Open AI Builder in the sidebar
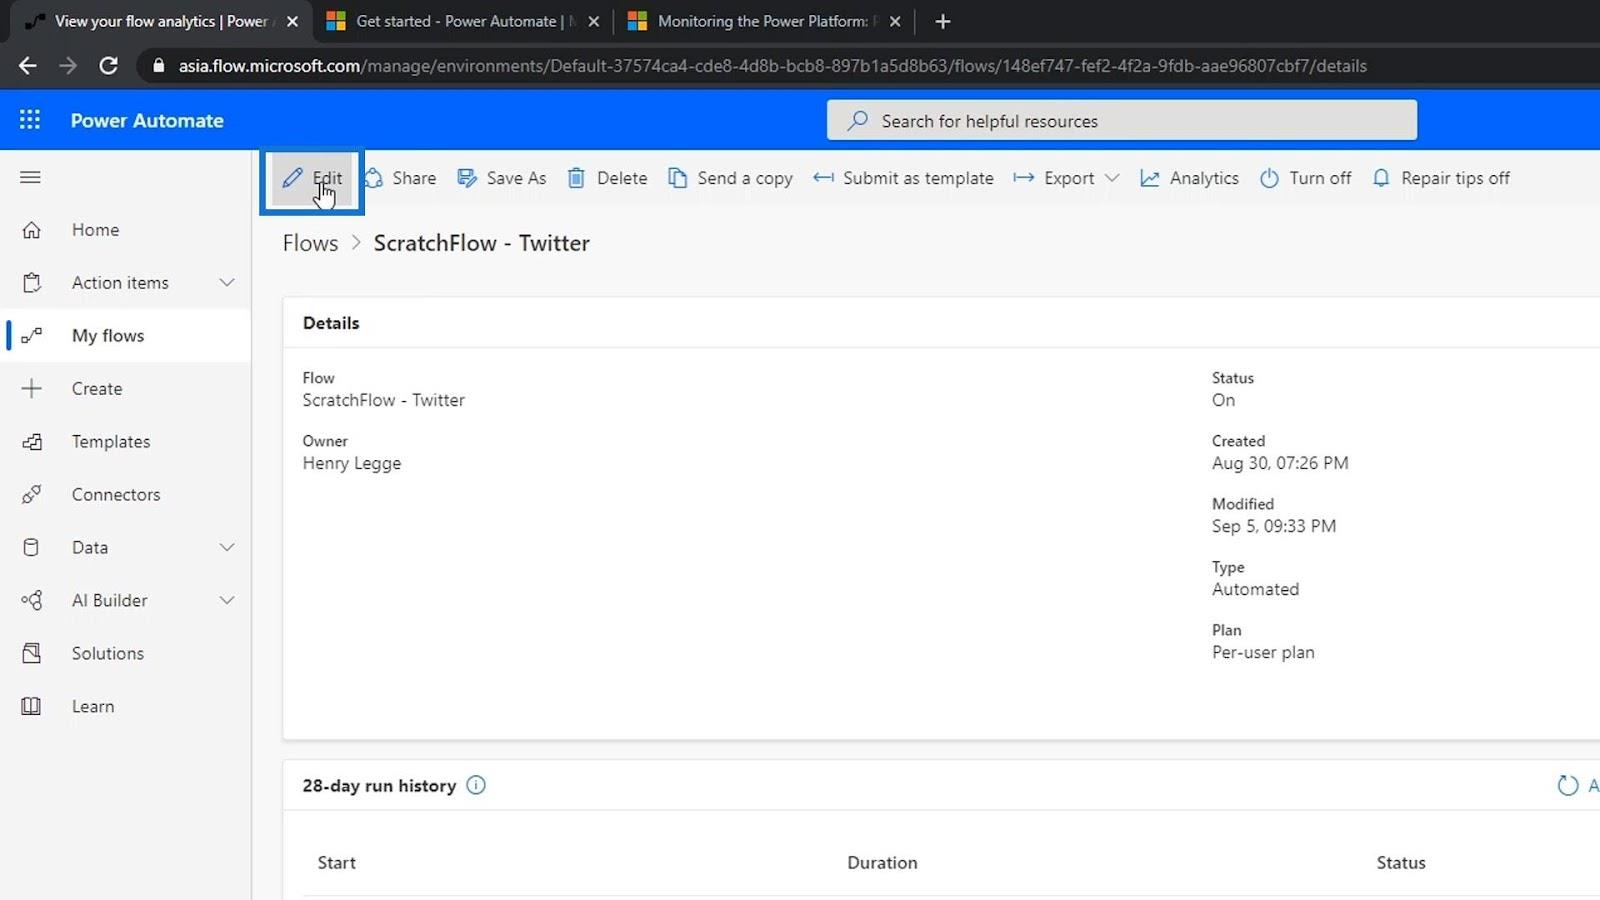The height and width of the screenshot is (900, 1600). [125, 601]
